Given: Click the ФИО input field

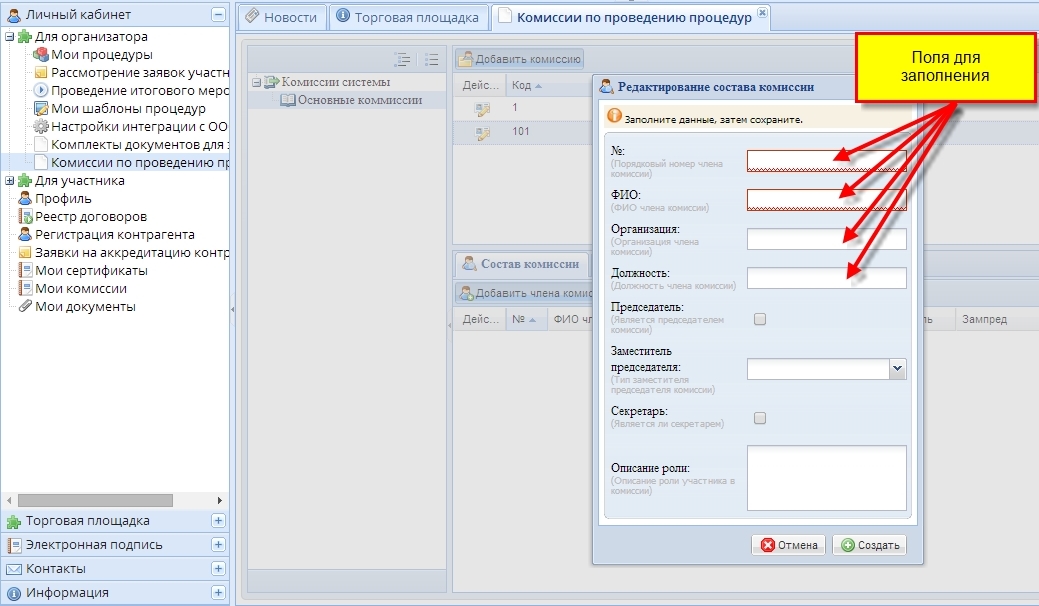Looking at the screenshot, I should pos(826,199).
